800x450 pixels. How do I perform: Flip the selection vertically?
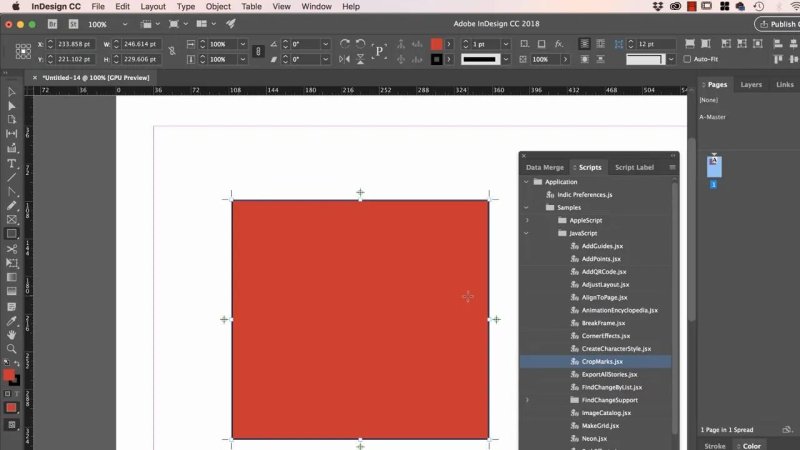tap(360, 59)
